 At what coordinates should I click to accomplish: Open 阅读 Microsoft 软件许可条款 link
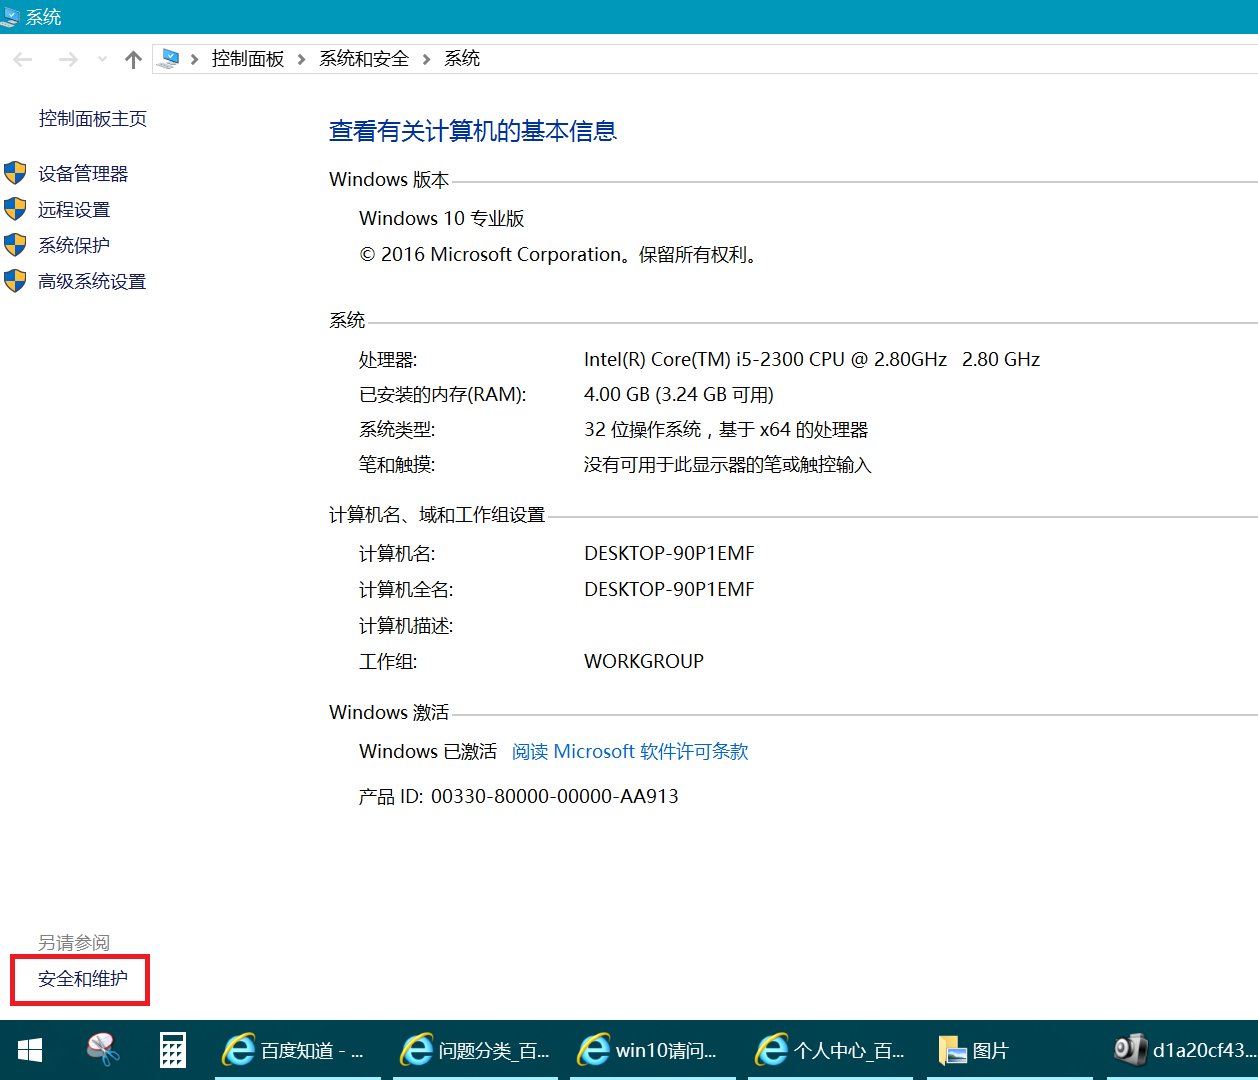coord(630,751)
